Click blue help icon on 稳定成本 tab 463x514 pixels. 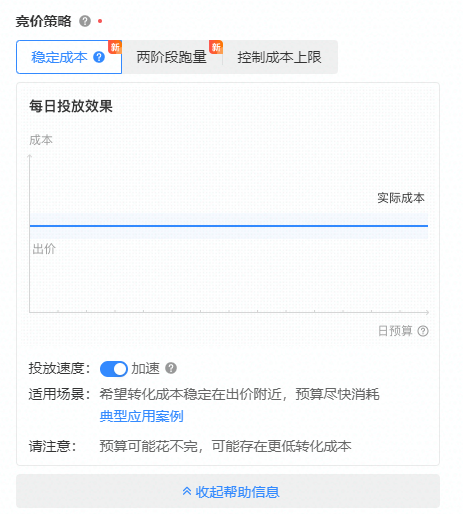[x=99, y=57]
